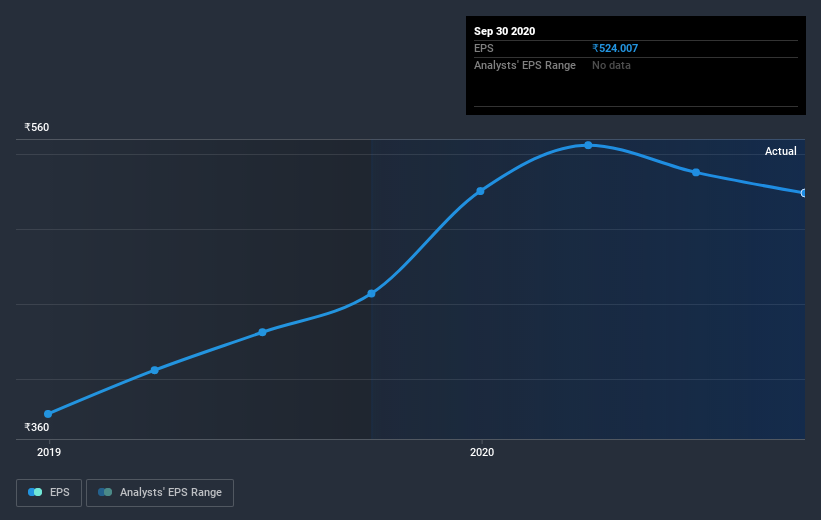This screenshot has height=520, width=821.
Task: Select the EPS data point at the shaded region start
Action: point(371,293)
